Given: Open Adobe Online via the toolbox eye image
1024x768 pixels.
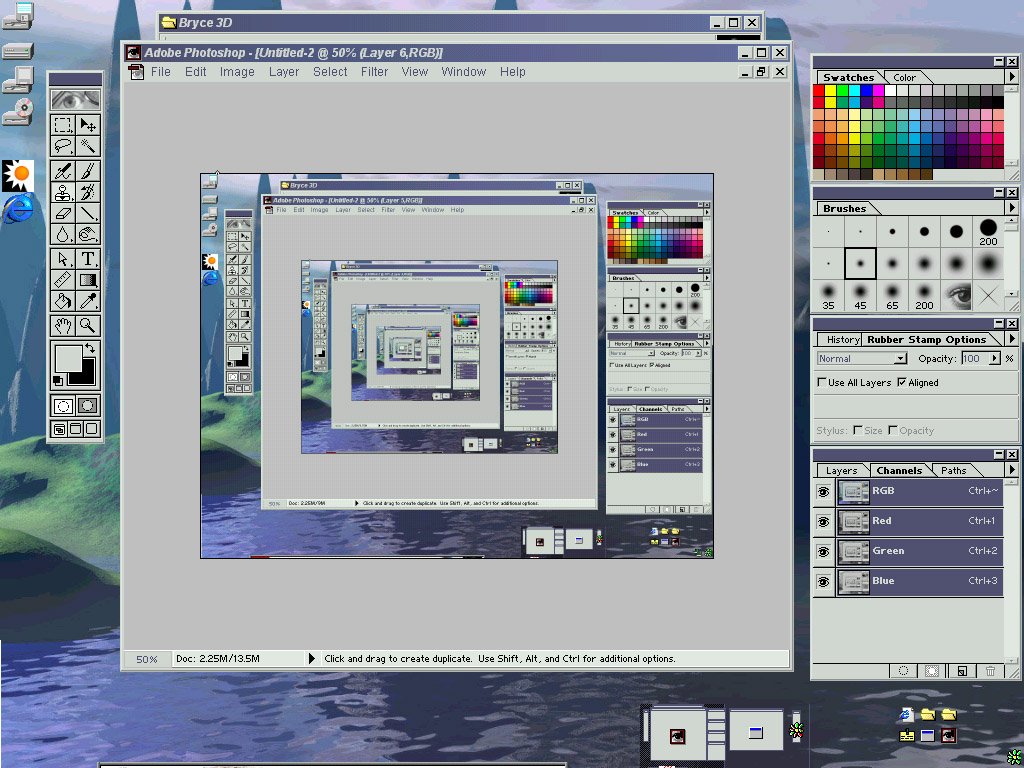Looking at the screenshot, I should point(76,99).
